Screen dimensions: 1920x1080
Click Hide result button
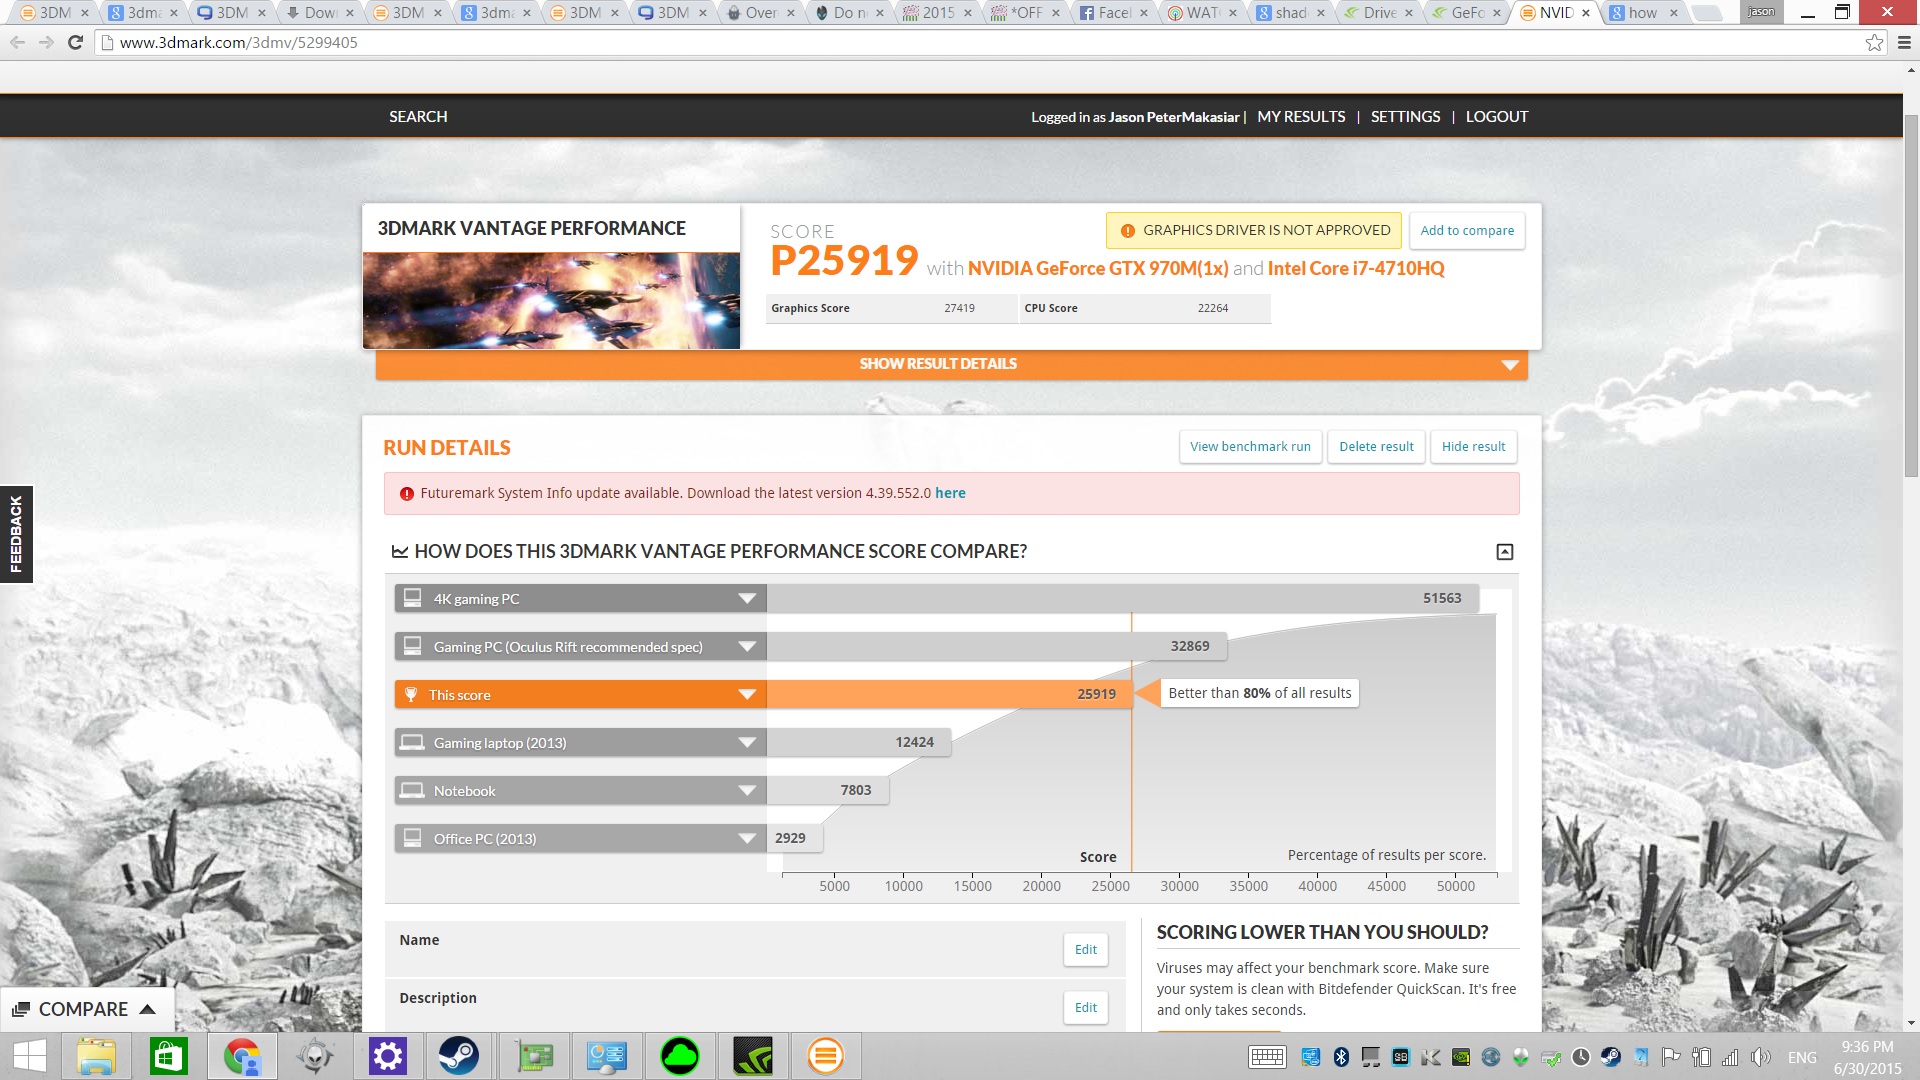tap(1473, 447)
